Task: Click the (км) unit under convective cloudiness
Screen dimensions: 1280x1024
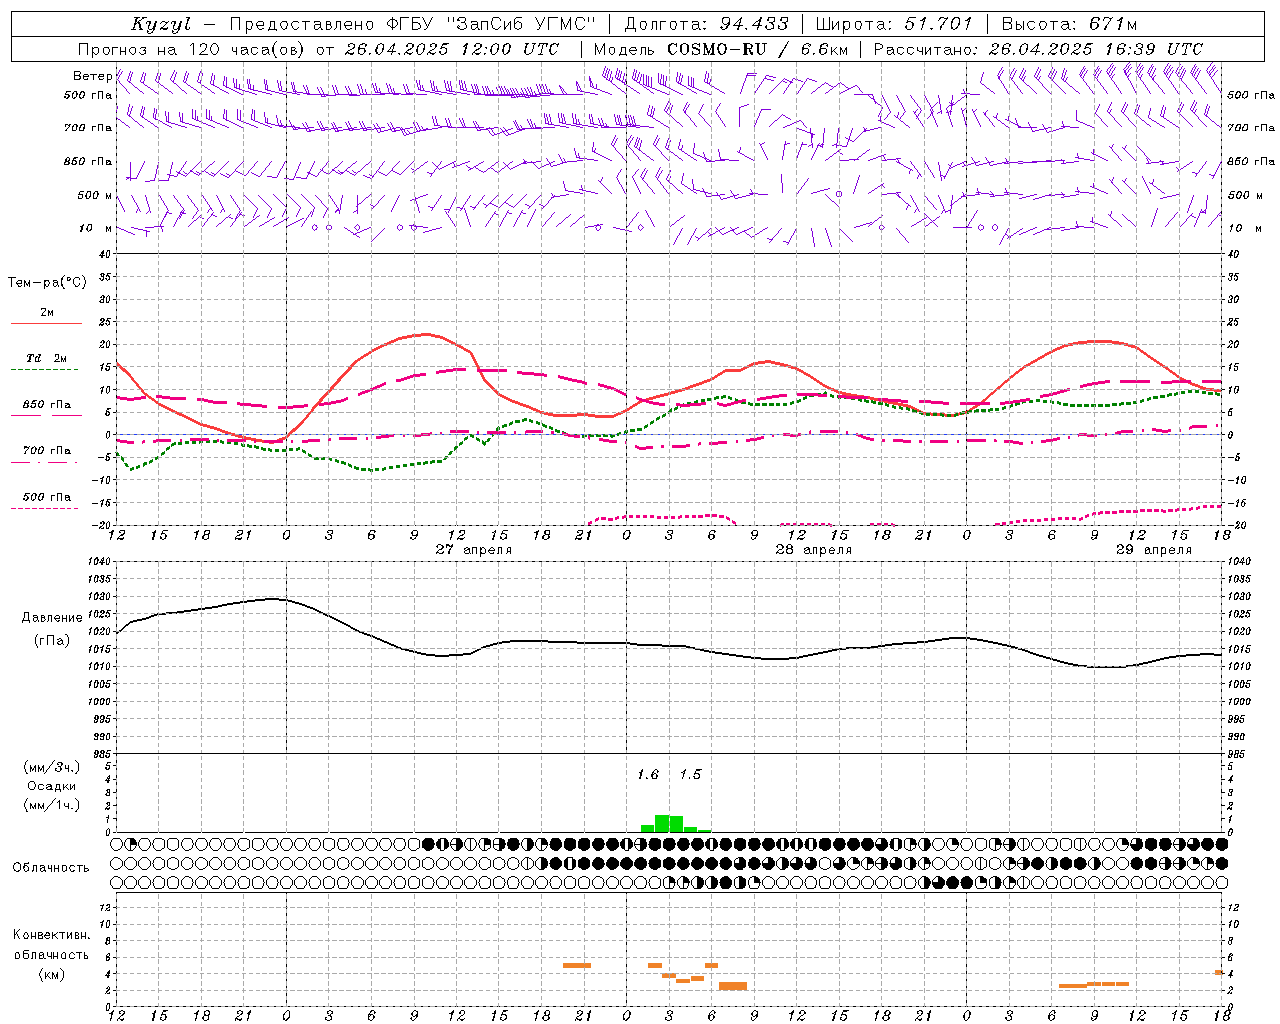Action: [51, 974]
